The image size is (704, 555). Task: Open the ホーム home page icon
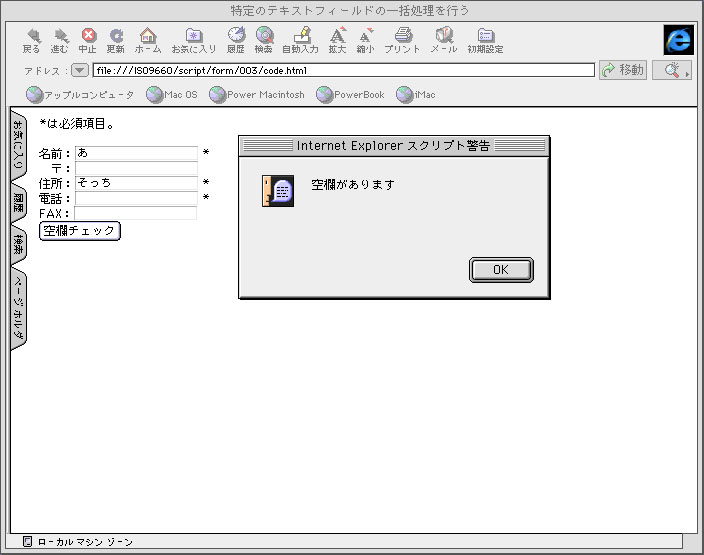tap(148, 40)
